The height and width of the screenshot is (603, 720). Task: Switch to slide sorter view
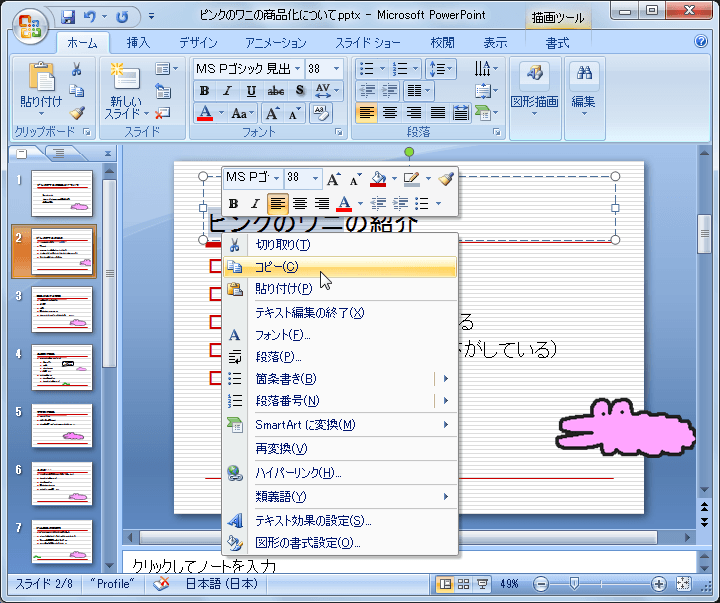463,584
